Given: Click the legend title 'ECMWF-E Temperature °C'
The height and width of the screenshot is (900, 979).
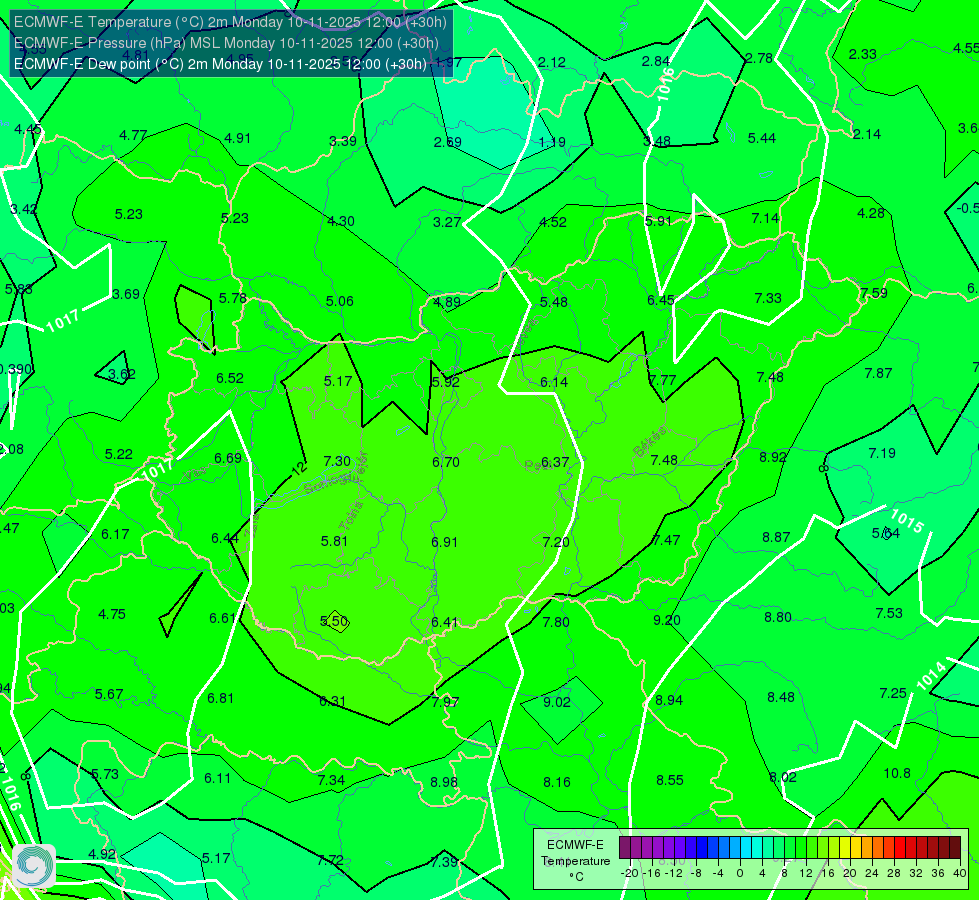Looking at the screenshot, I should coord(575,861).
